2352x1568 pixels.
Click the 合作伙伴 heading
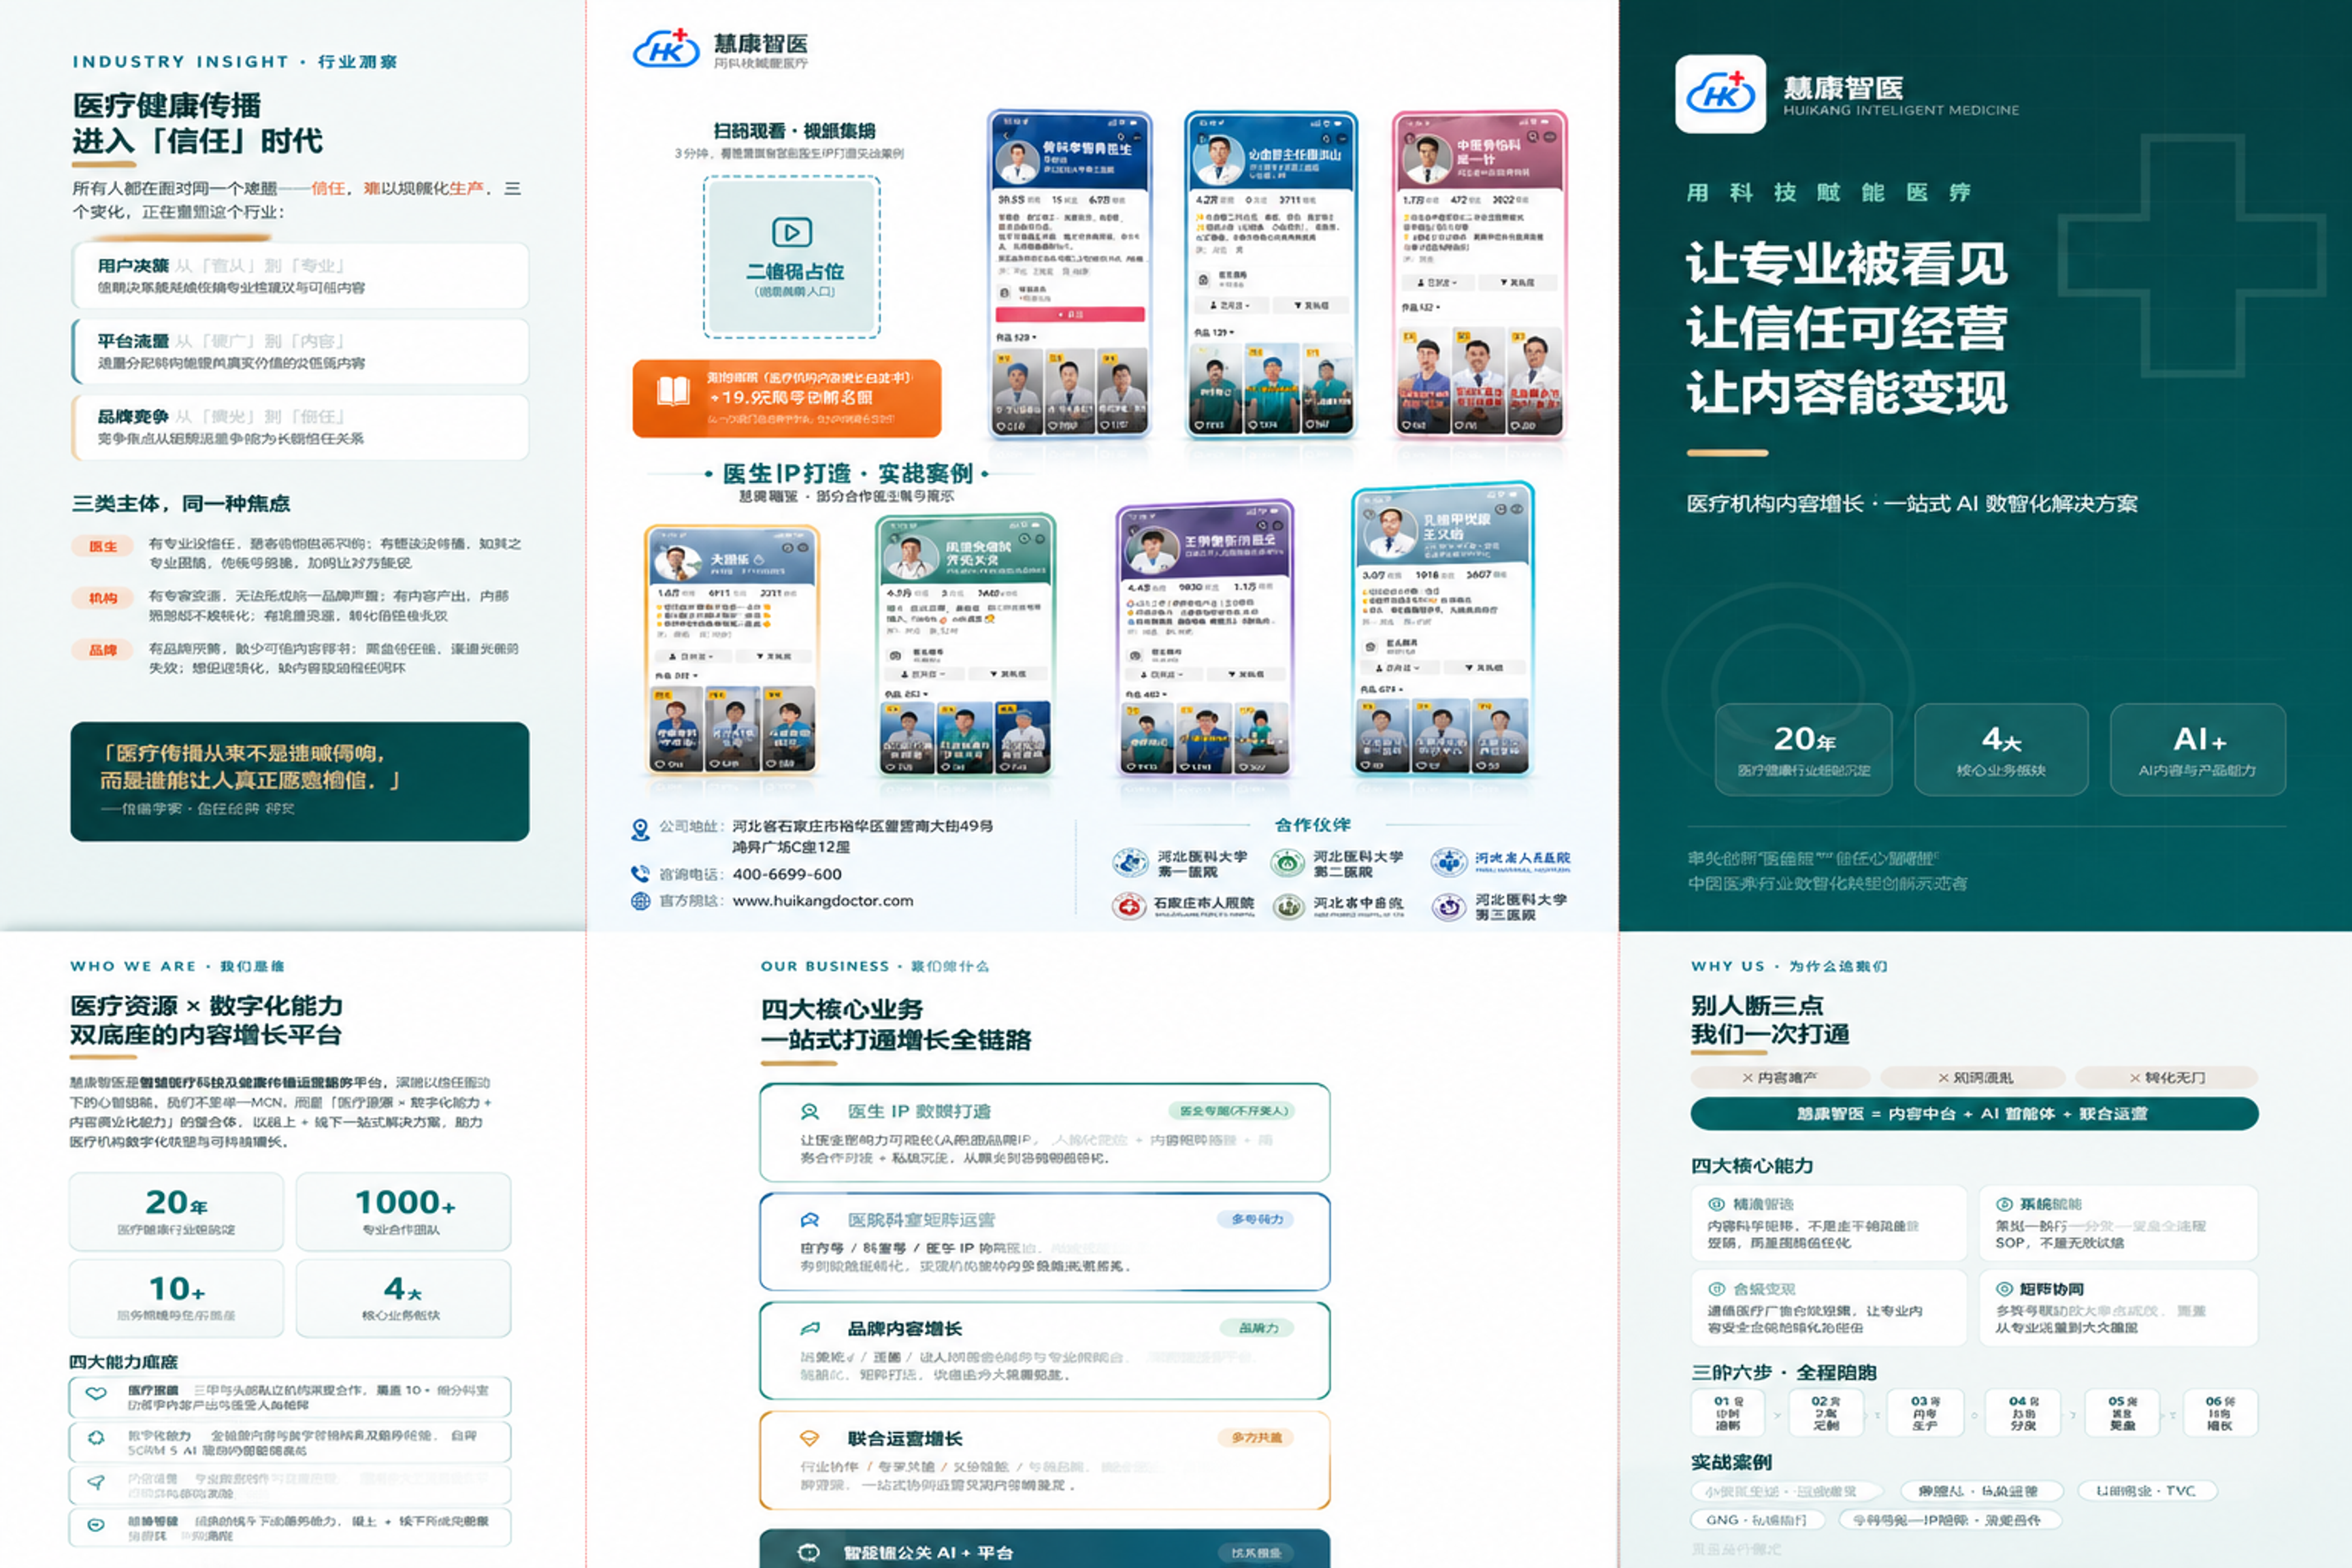pos(1312,825)
